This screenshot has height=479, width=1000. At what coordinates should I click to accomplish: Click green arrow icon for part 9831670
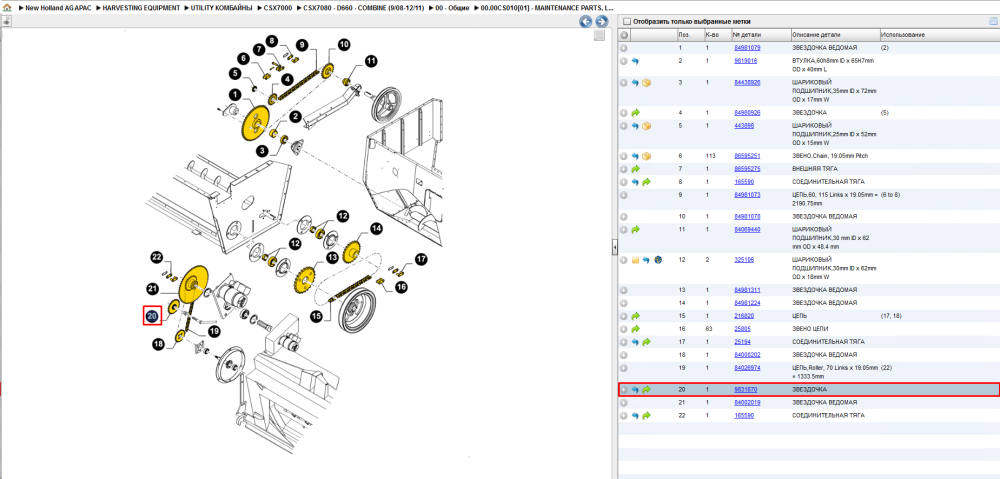pyautogui.click(x=646, y=390)
